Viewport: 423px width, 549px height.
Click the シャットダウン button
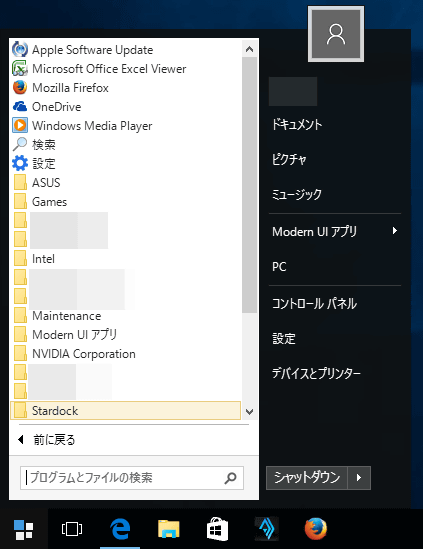307,478
